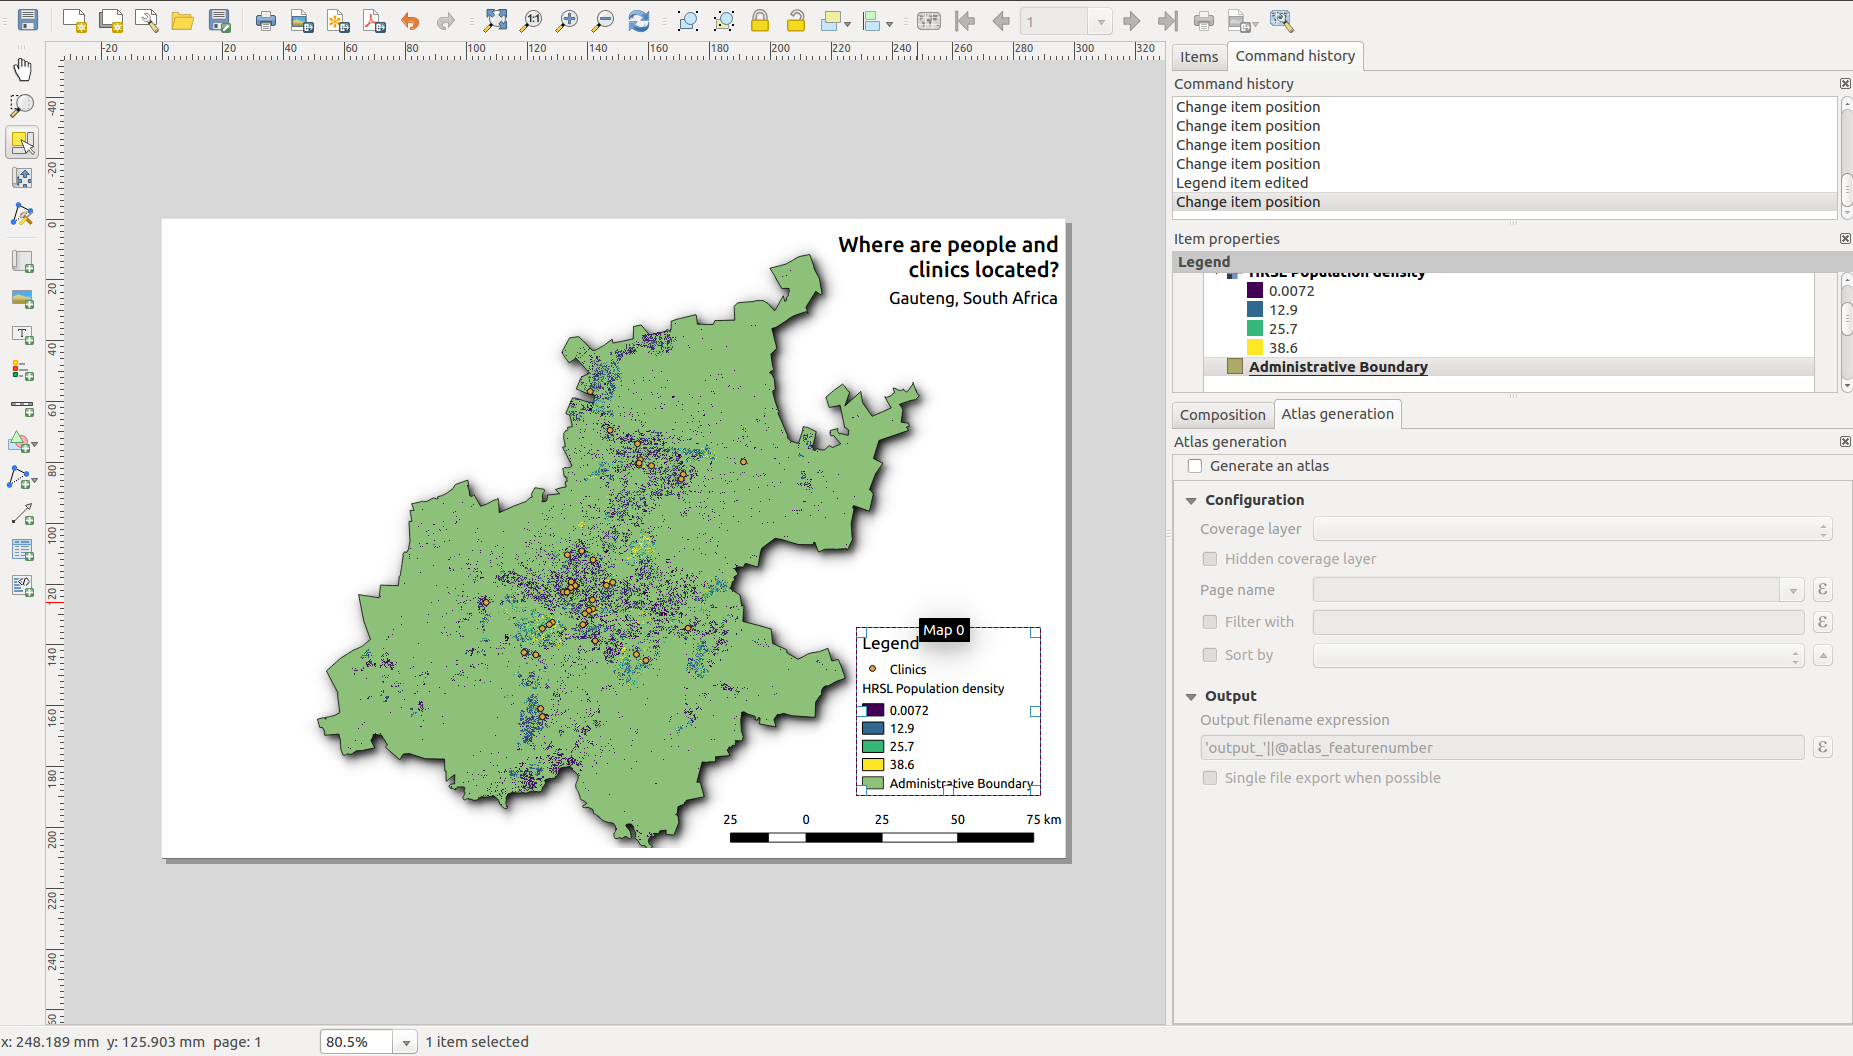1853x1056 pixels.
Task: Select the Zoom tool in left toolbar
Action: [22, 105]
